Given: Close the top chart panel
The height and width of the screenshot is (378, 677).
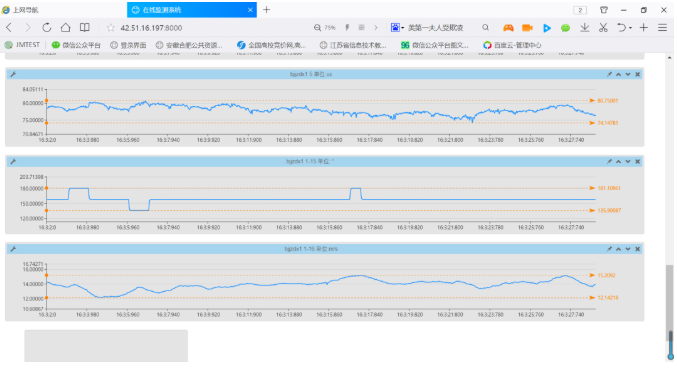Looking at the screenshot, I should 637,74.
